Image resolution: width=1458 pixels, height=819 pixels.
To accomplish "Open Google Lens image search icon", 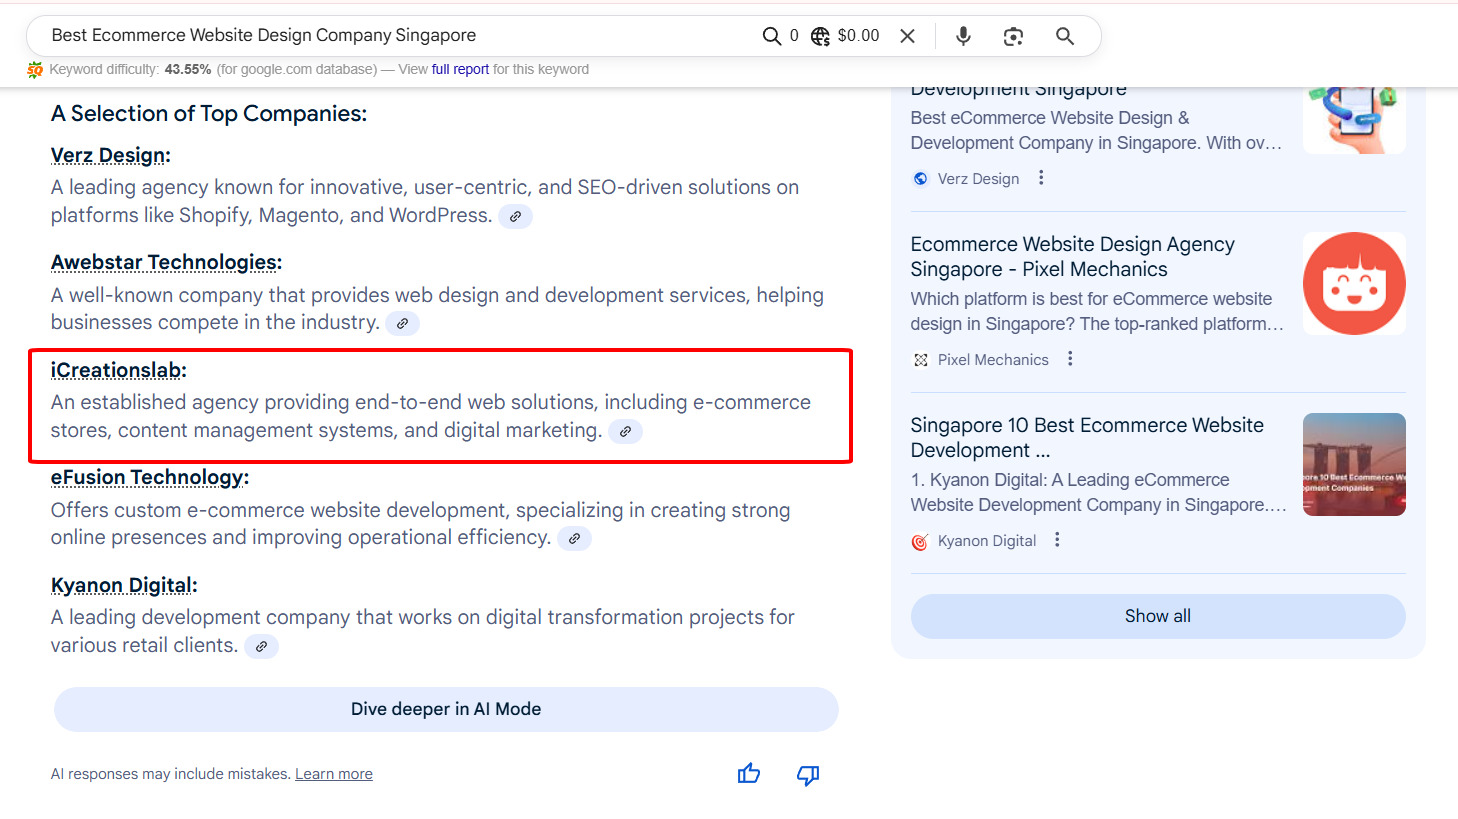I will (x=1013, y=36).
